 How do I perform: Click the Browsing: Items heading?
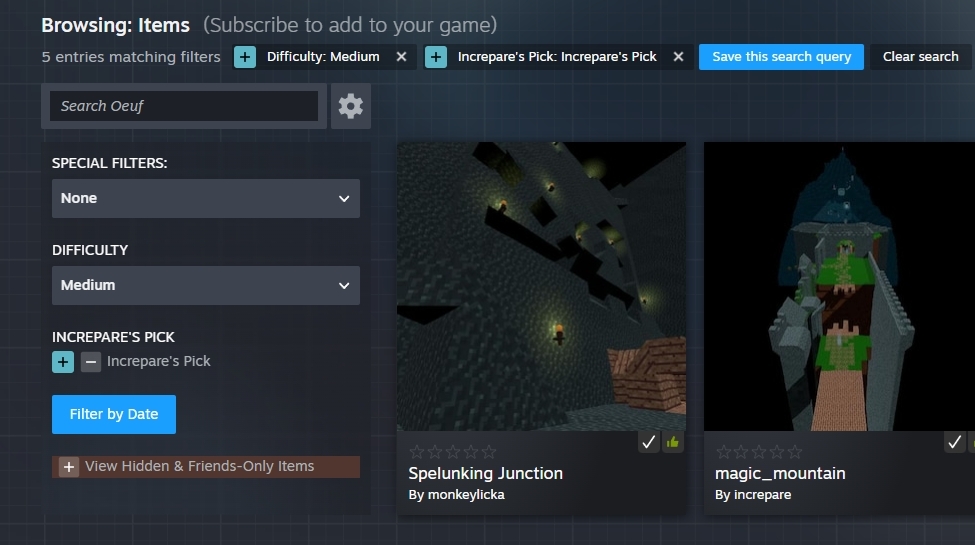coord(116,26)
